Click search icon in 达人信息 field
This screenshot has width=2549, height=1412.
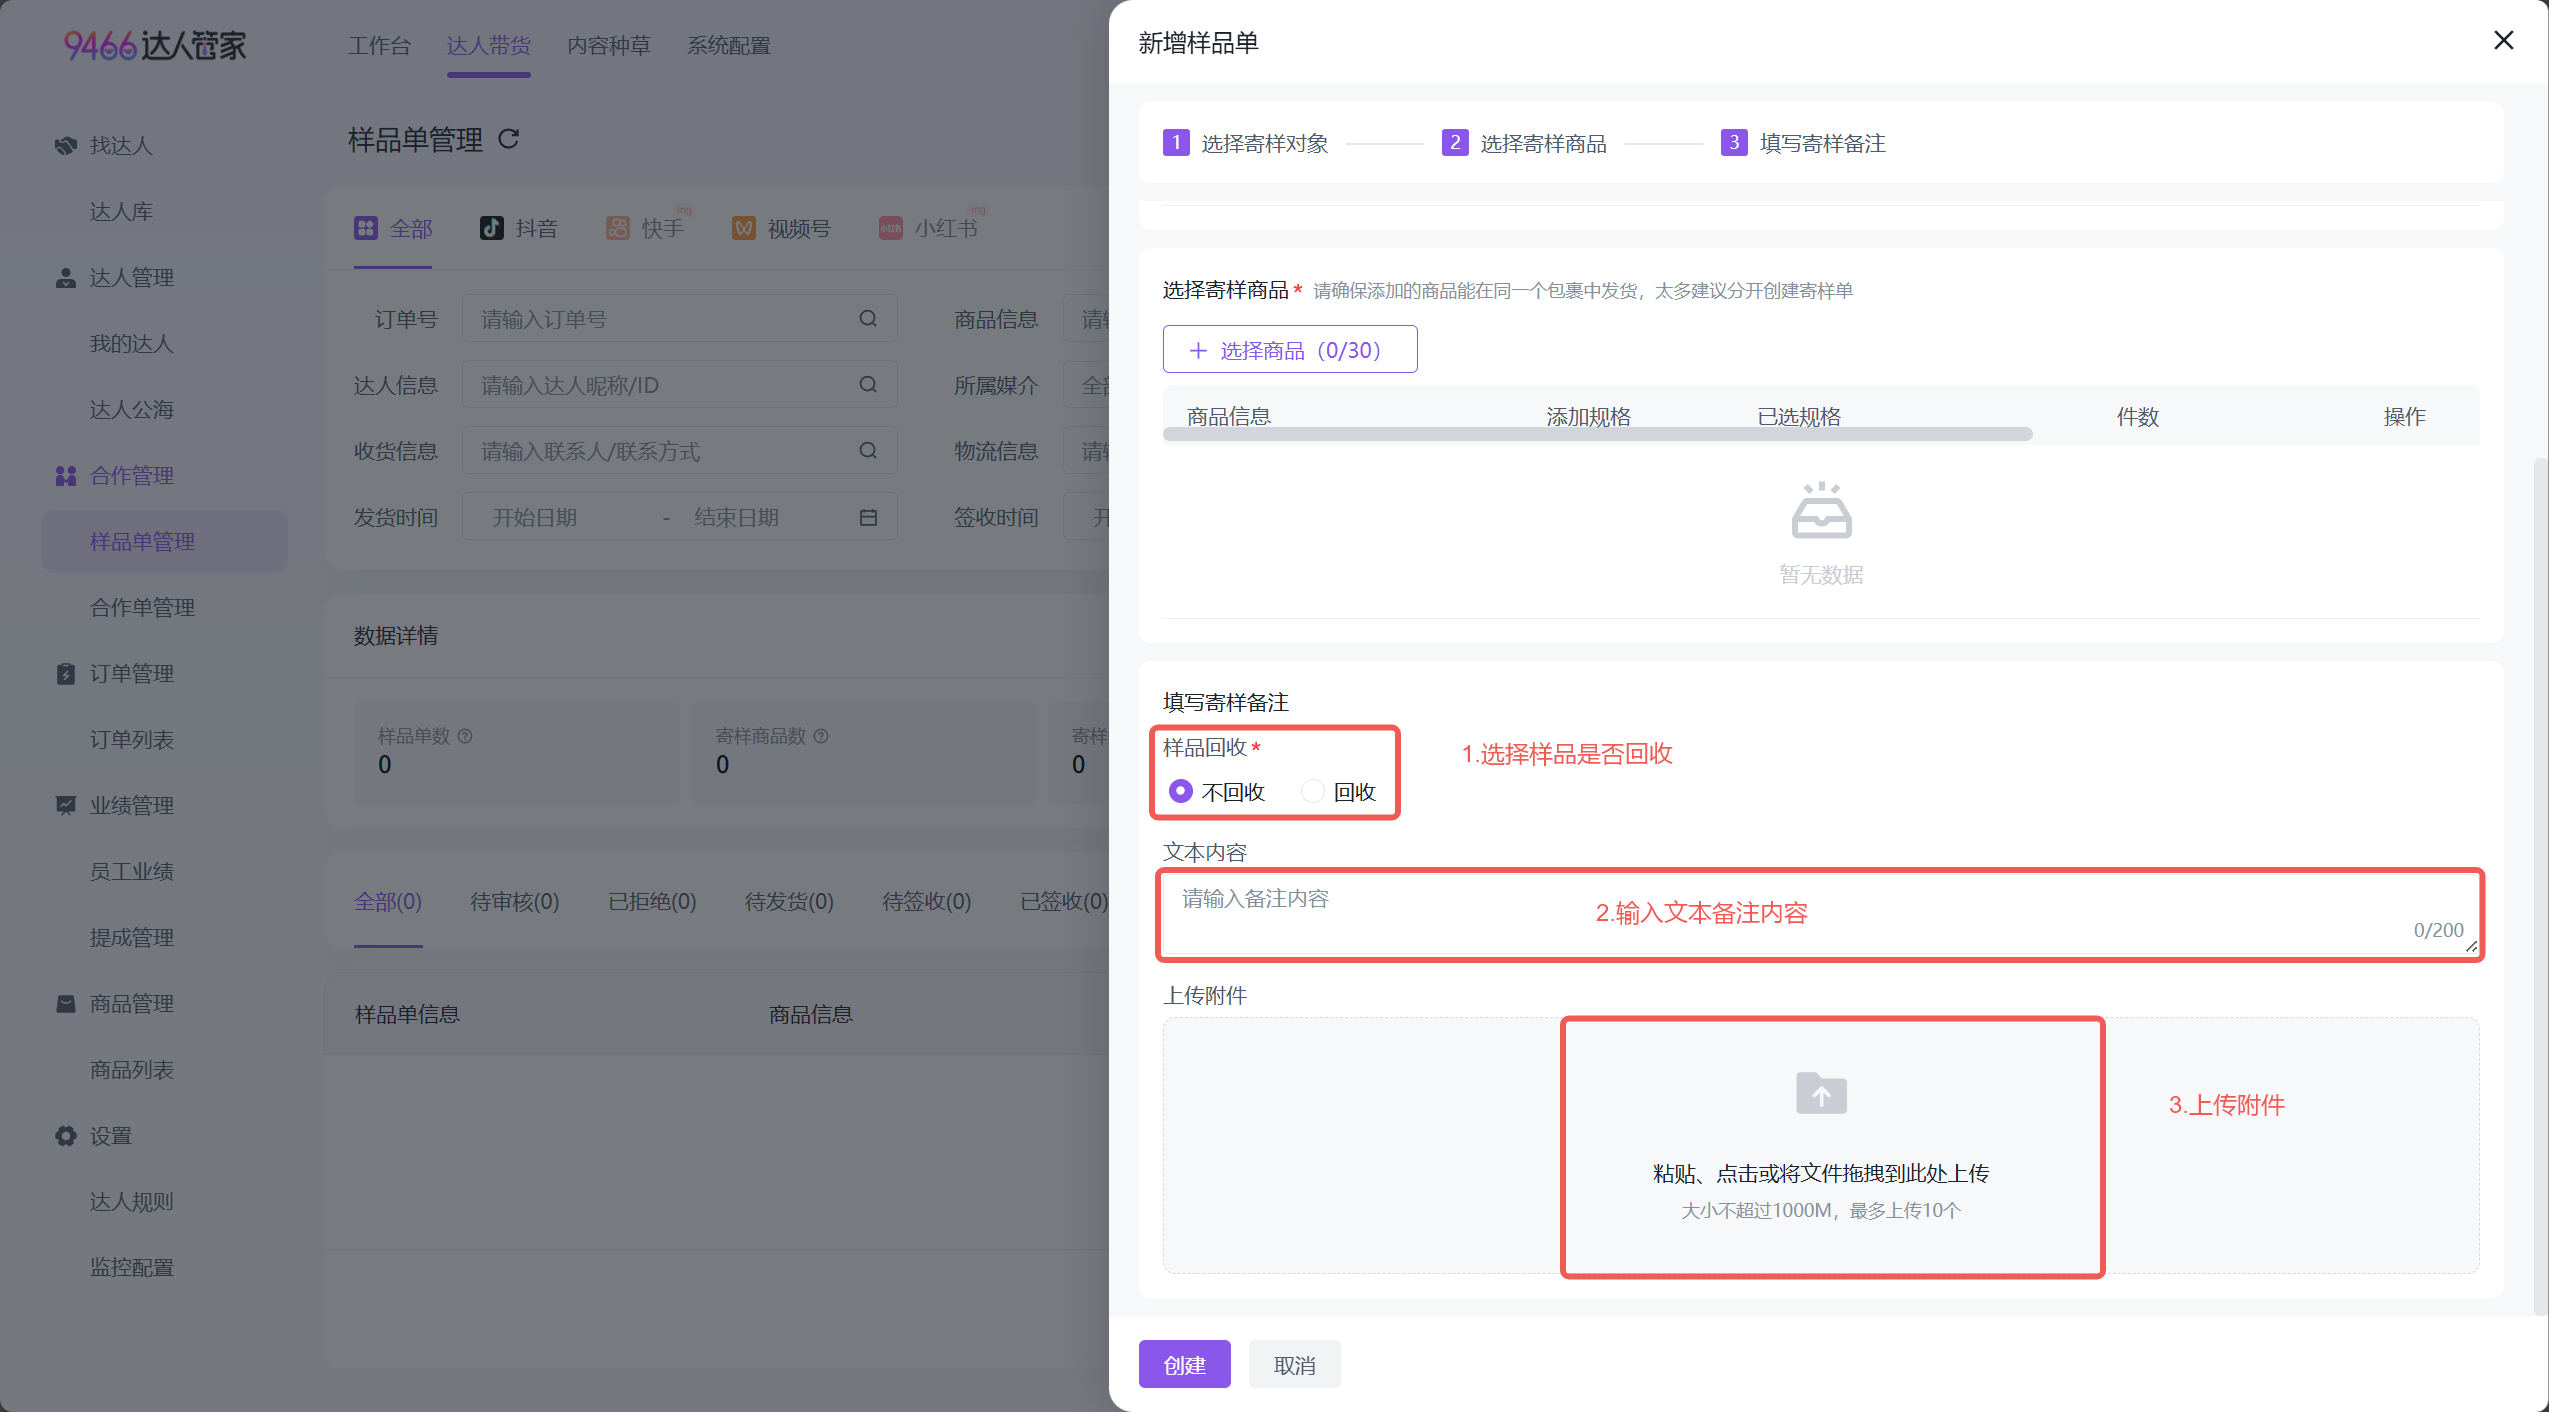868,385
